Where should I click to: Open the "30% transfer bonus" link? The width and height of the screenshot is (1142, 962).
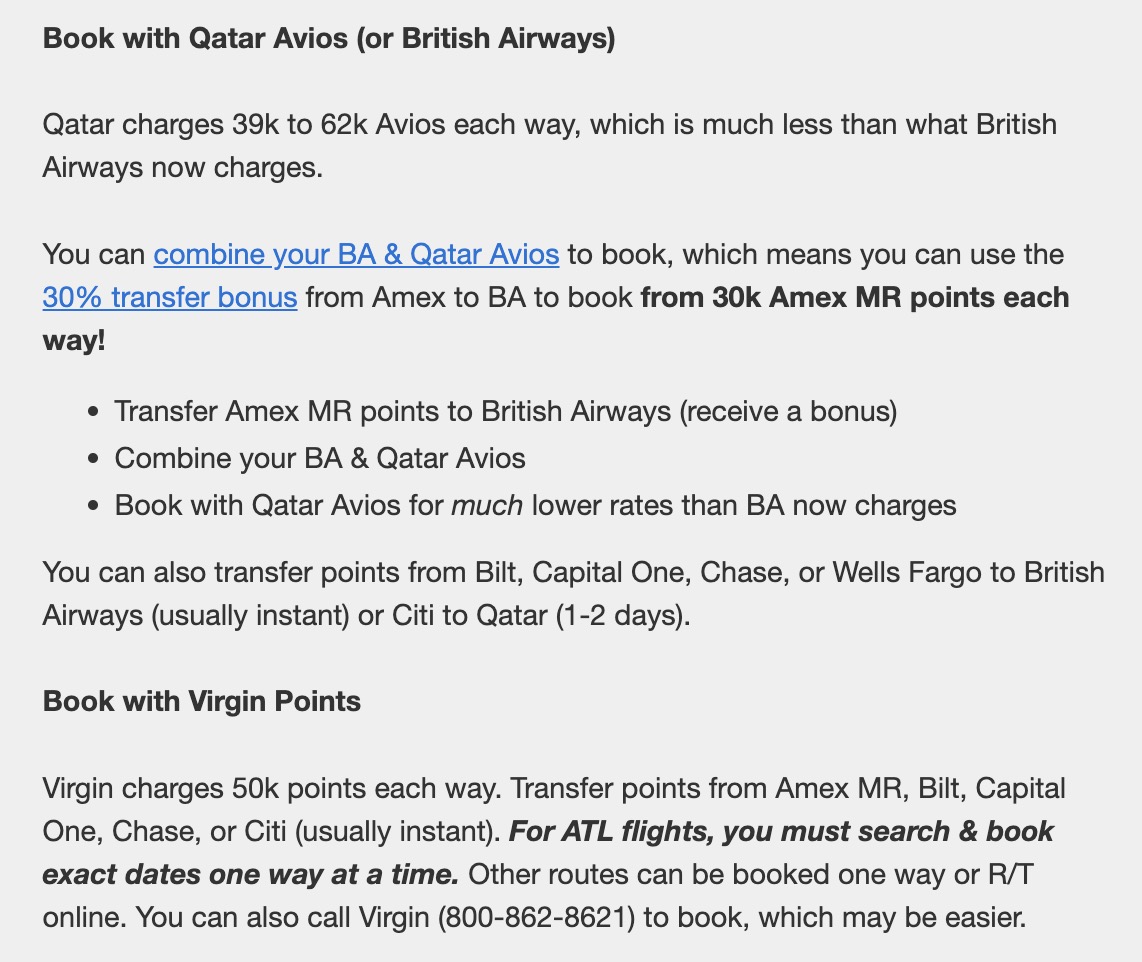[170, 298]
